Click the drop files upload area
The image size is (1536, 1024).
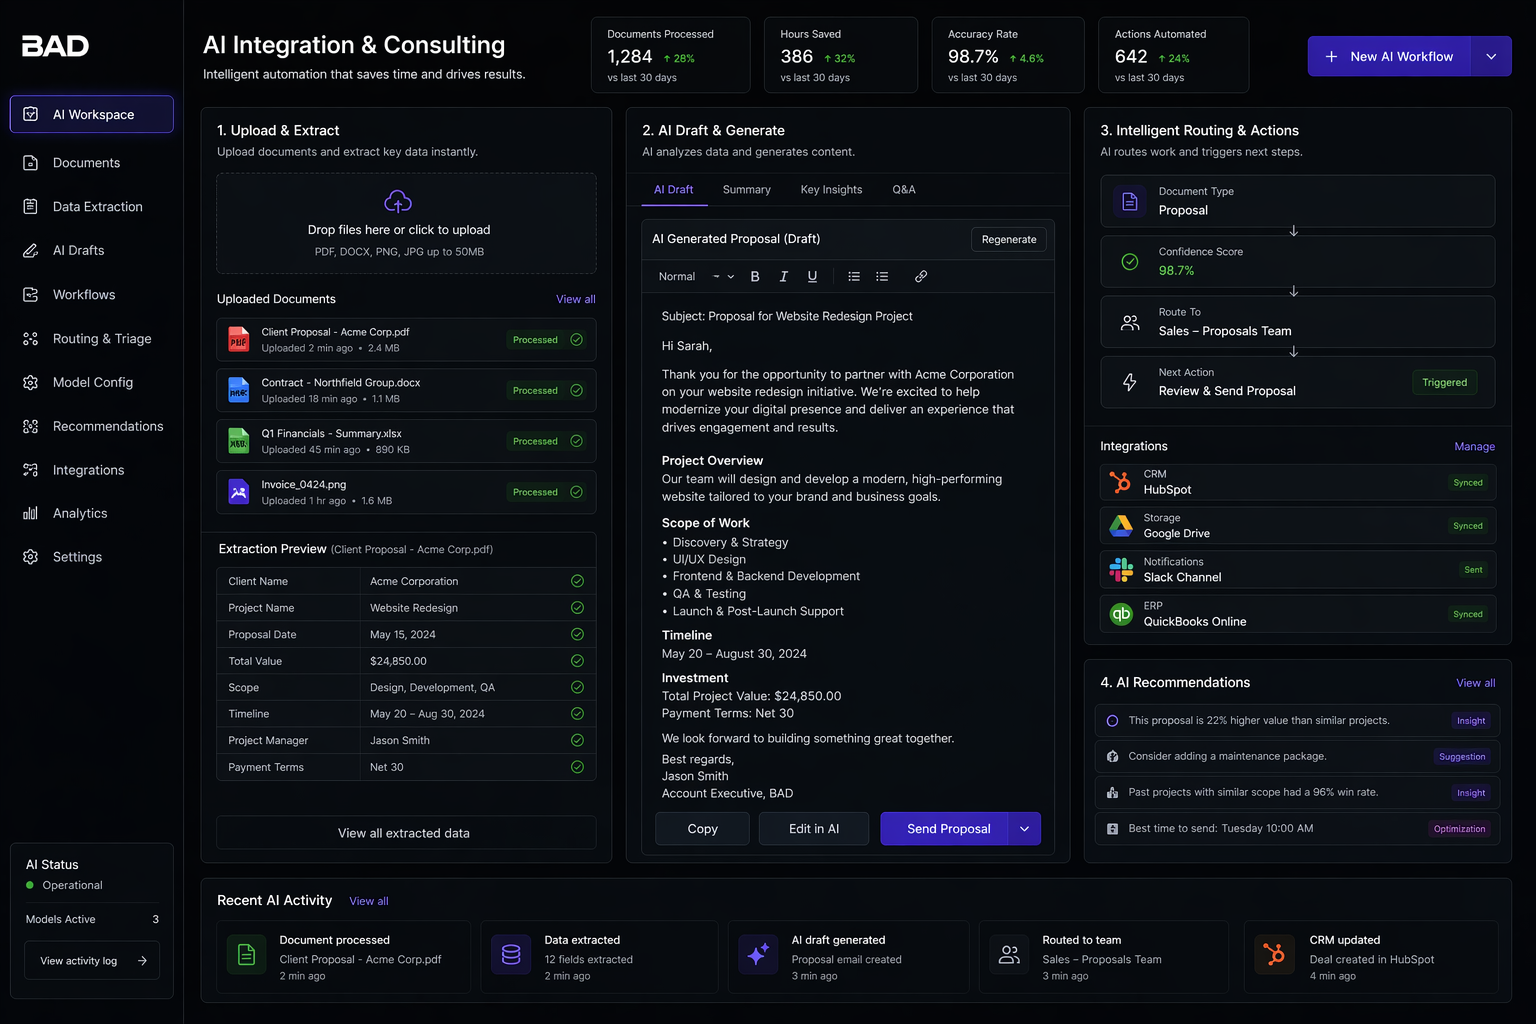coord(406,224)
